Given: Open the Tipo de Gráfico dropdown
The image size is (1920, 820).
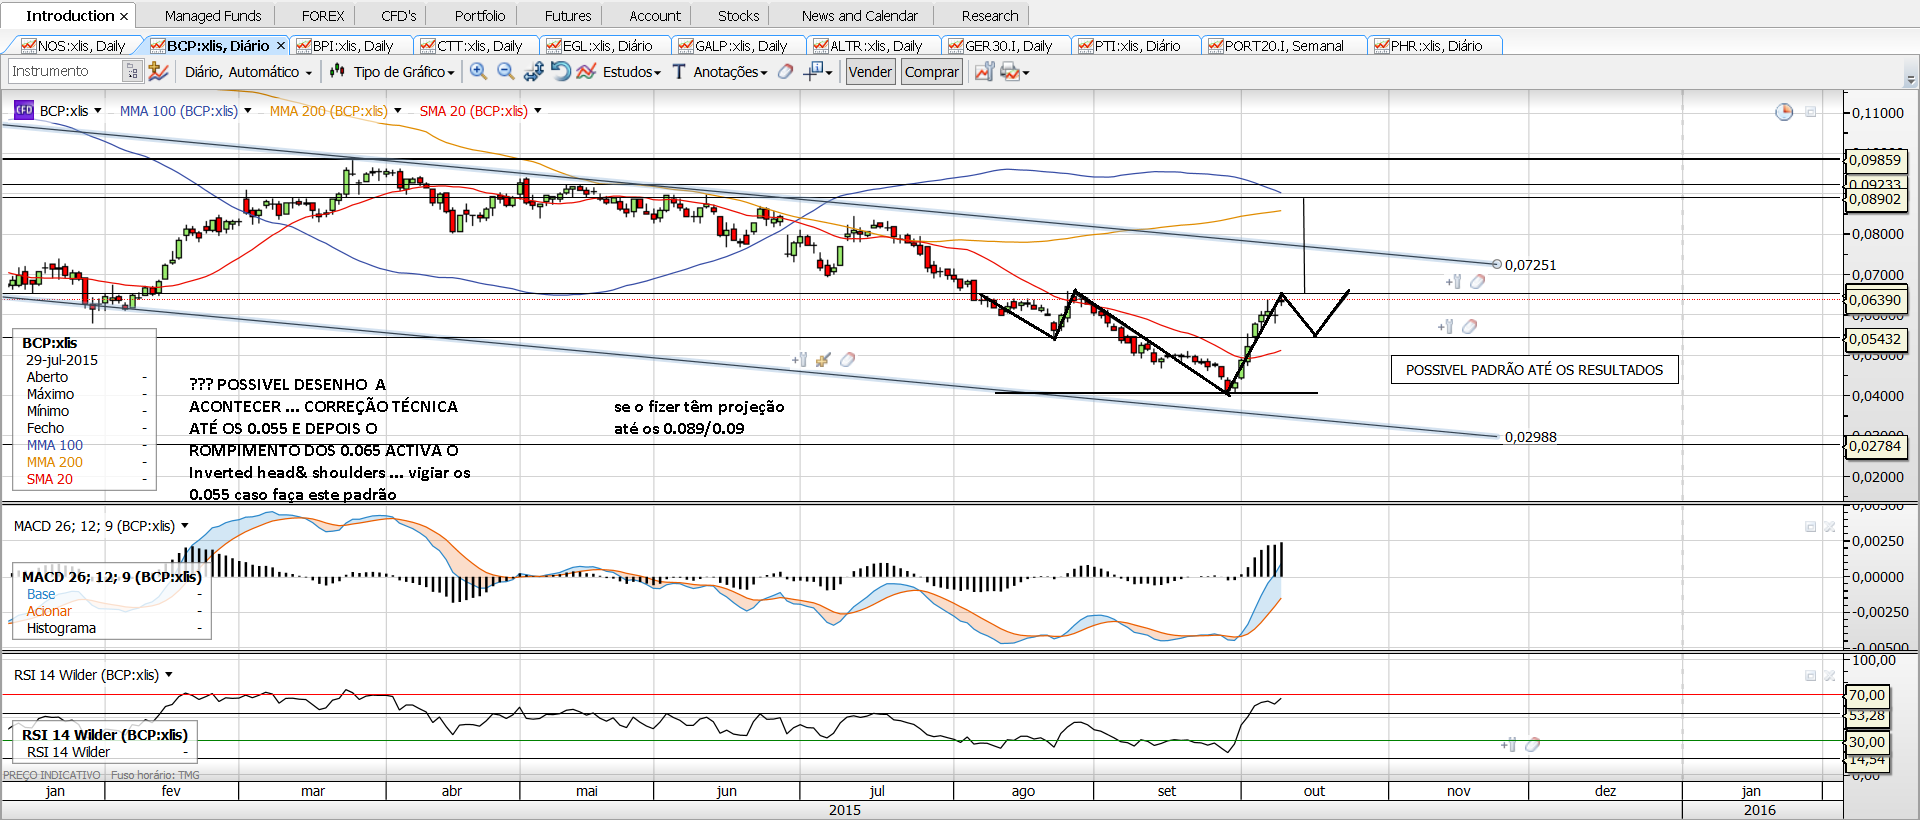Looking at the screenshot, I should coord(403,72).
